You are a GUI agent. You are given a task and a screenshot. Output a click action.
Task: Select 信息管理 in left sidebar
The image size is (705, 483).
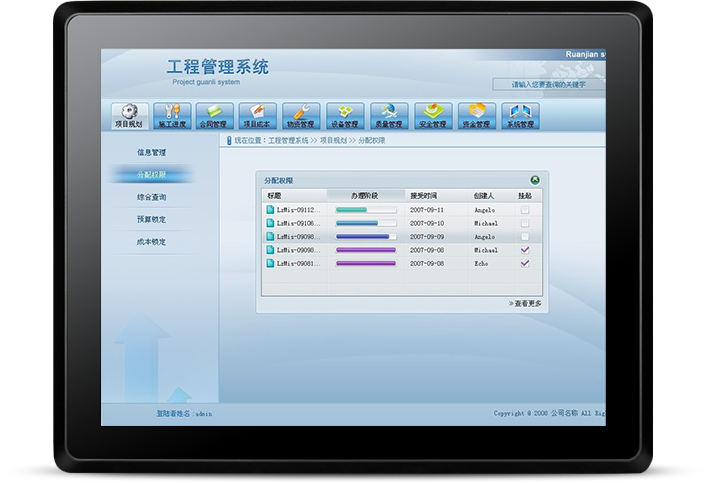[151, 152]
